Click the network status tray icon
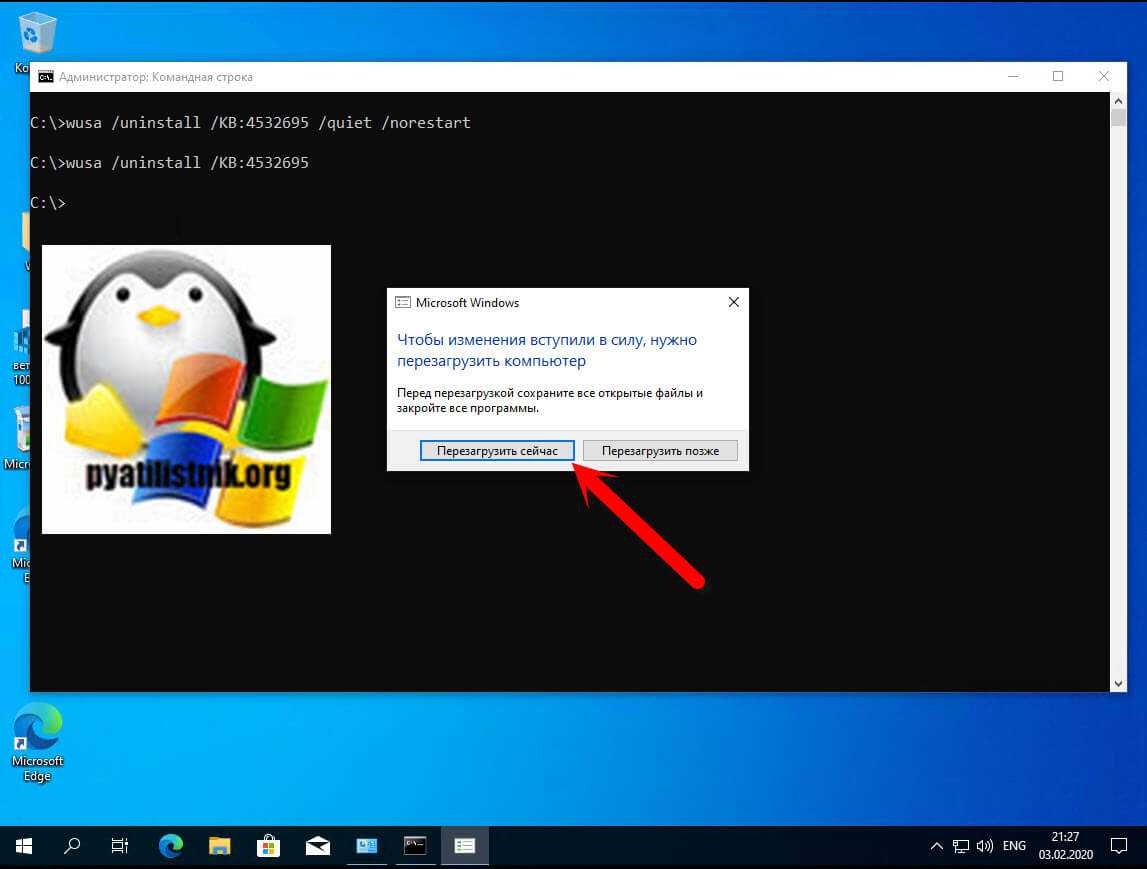The height and width of the screenshot is (869, 1147). pyautogui.click(x=960, y=846)
